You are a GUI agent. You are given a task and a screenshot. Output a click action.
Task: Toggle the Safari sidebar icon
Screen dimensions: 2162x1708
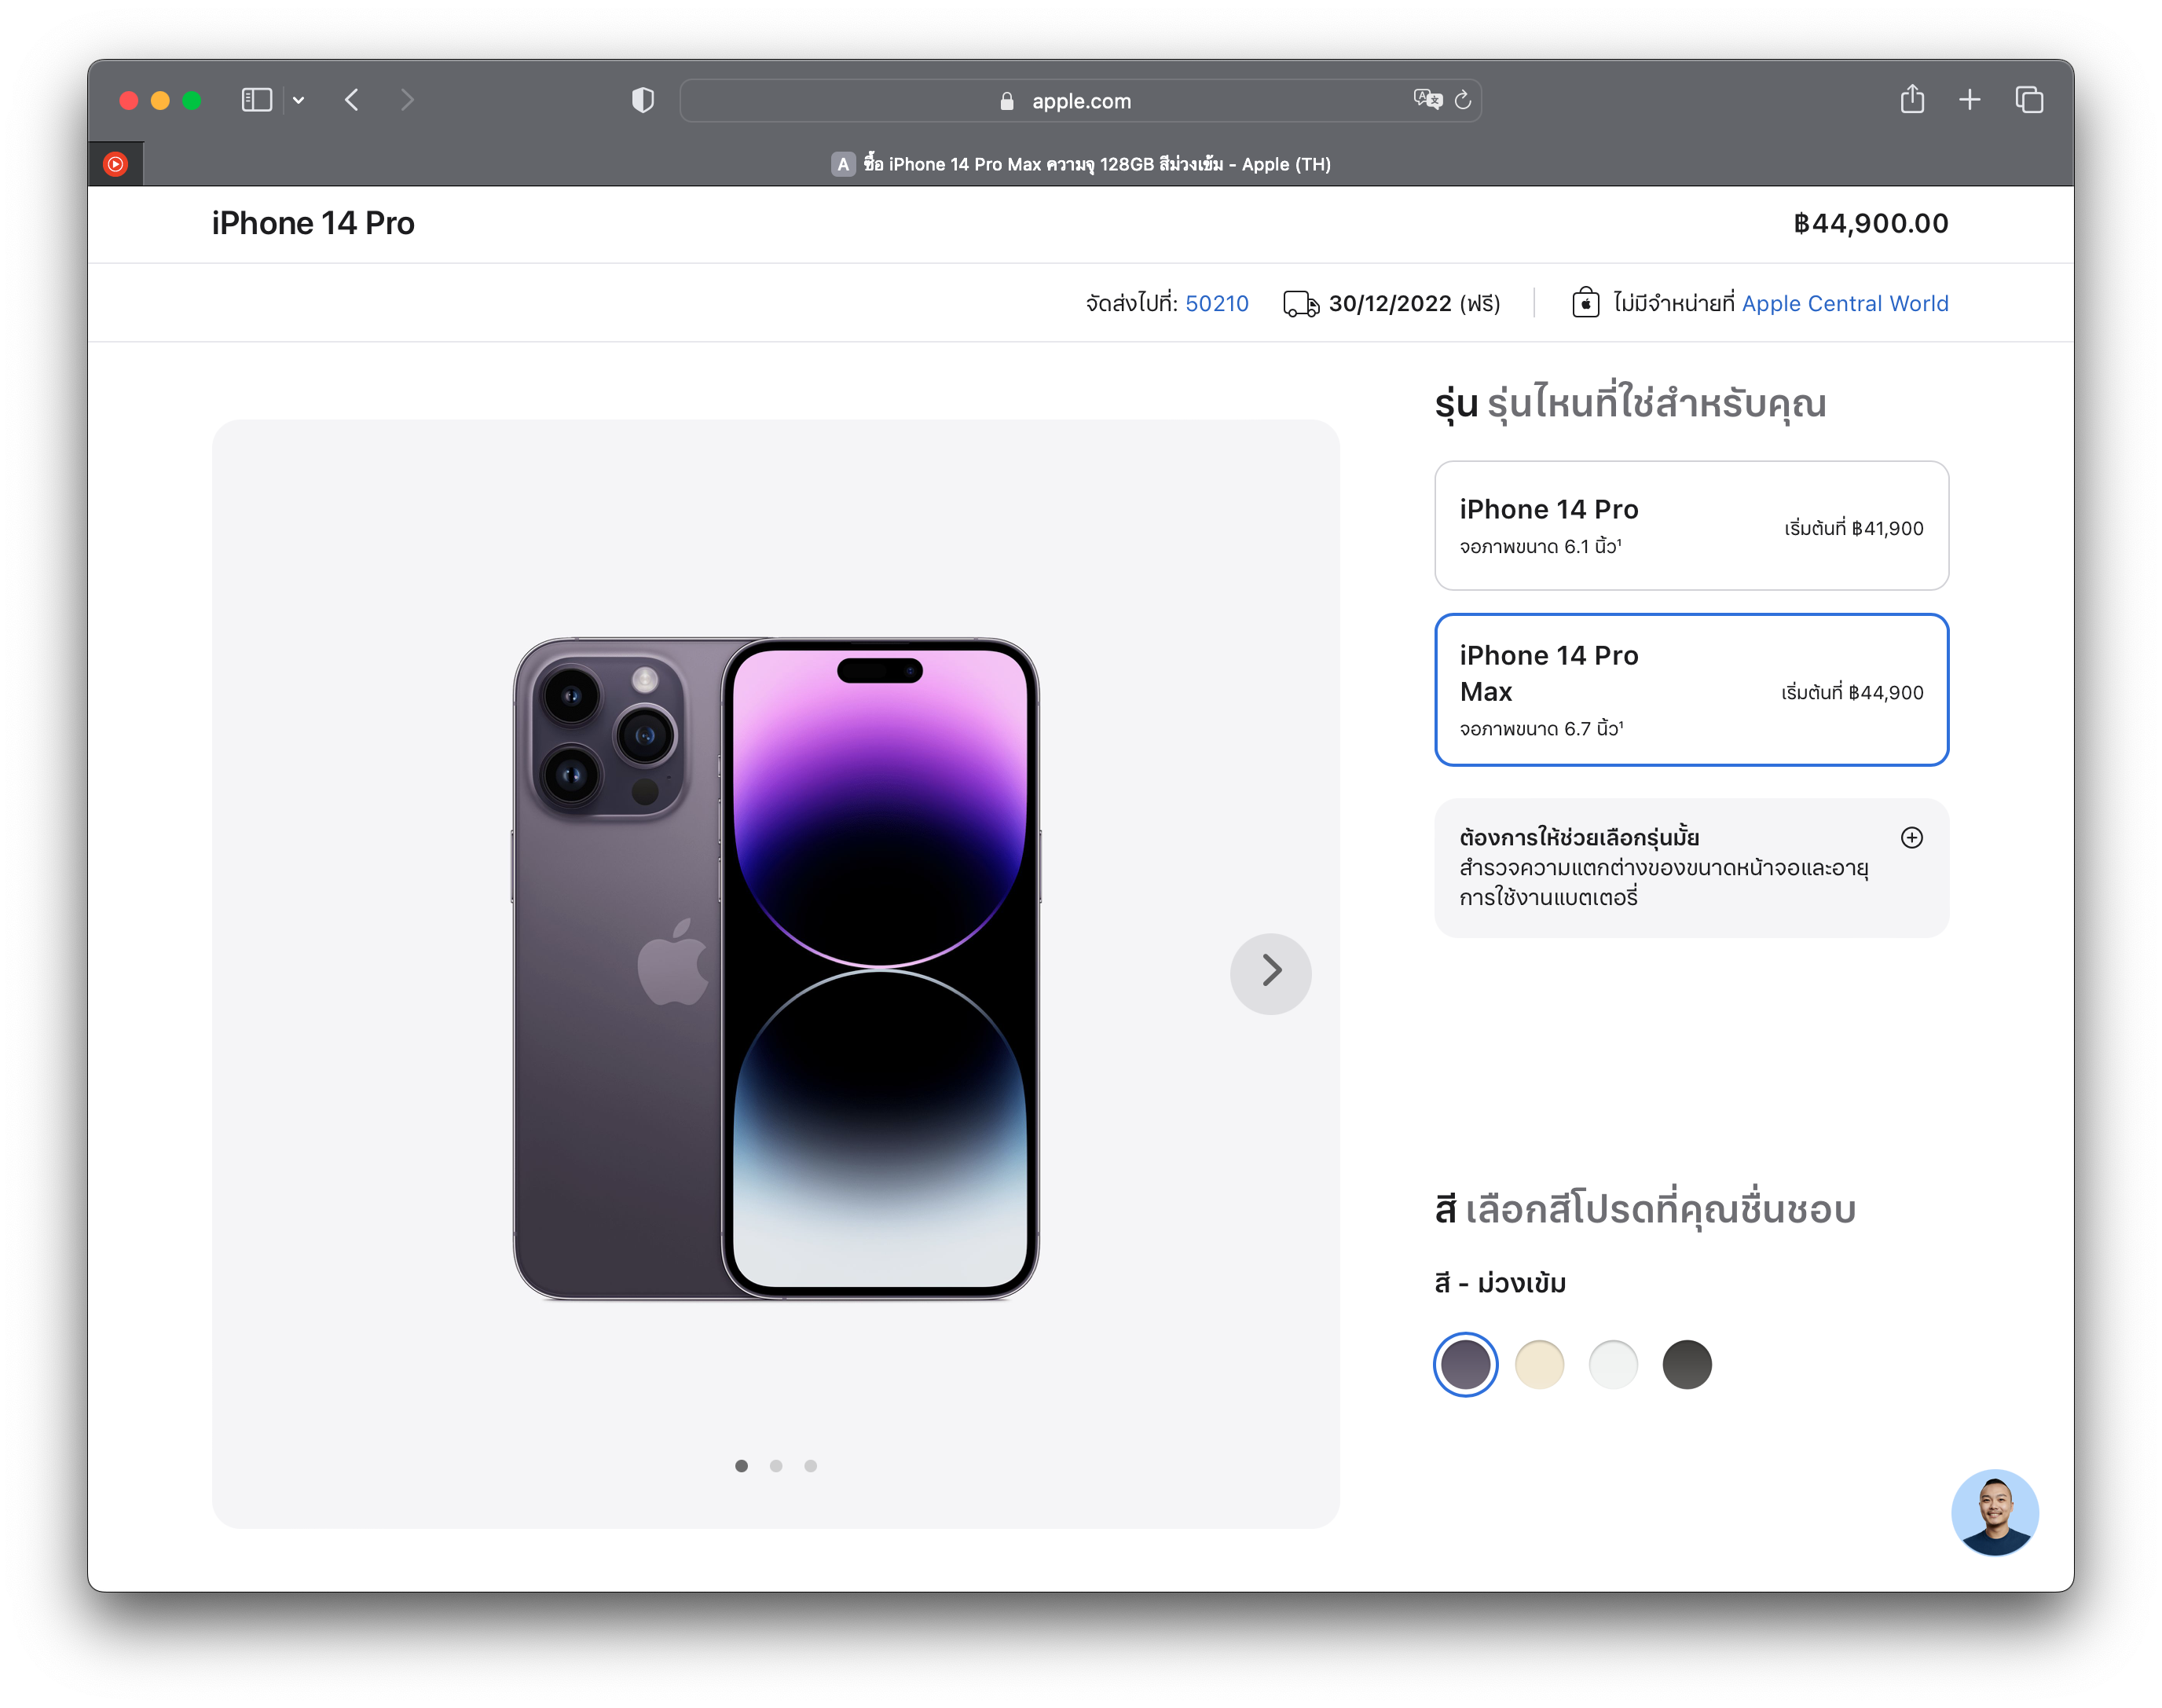257,100
